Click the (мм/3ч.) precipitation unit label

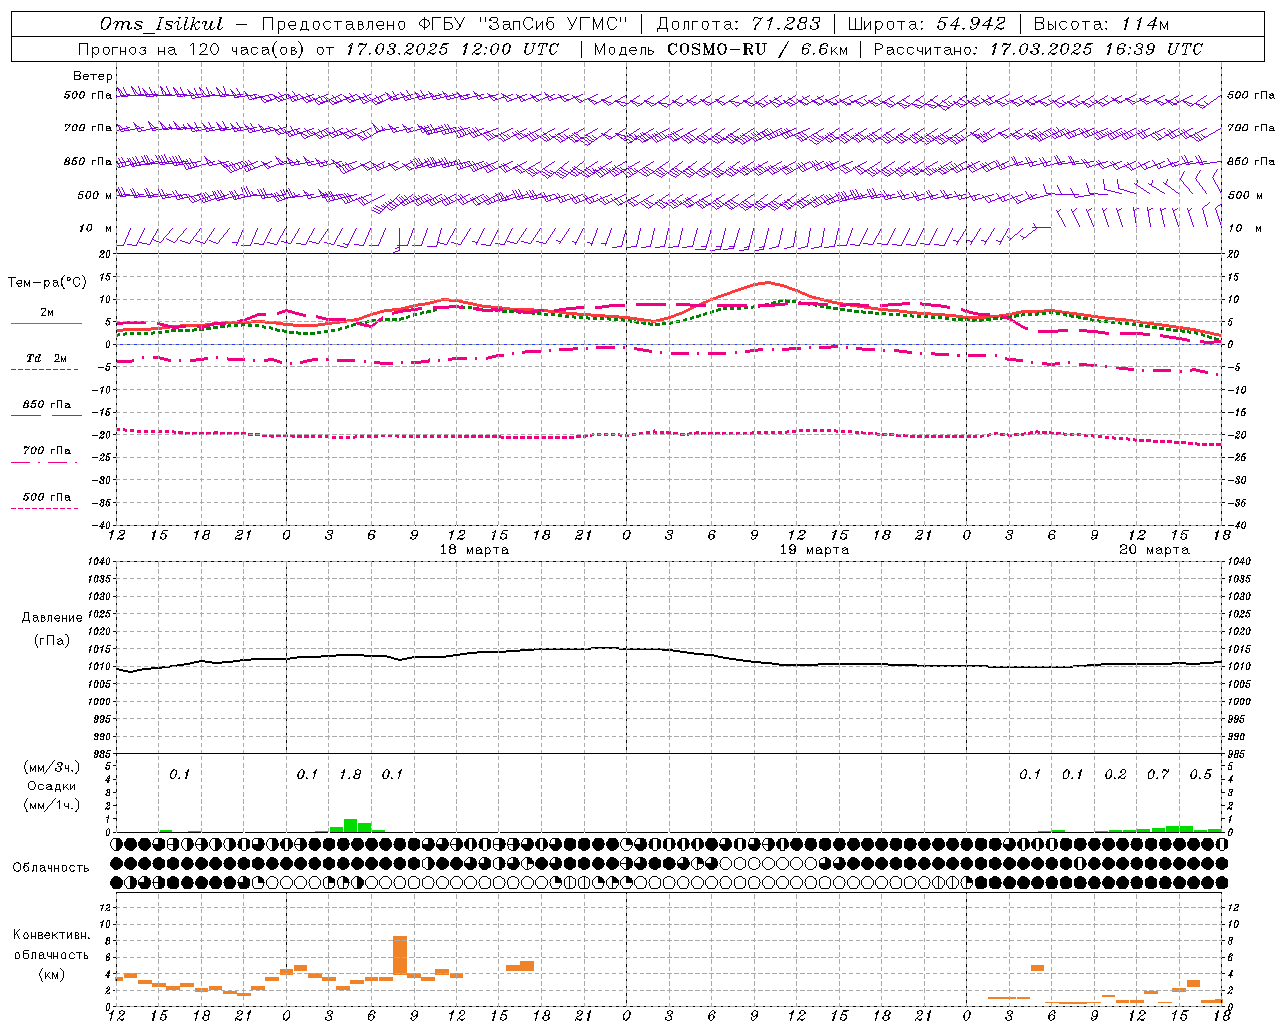(52, 766)
